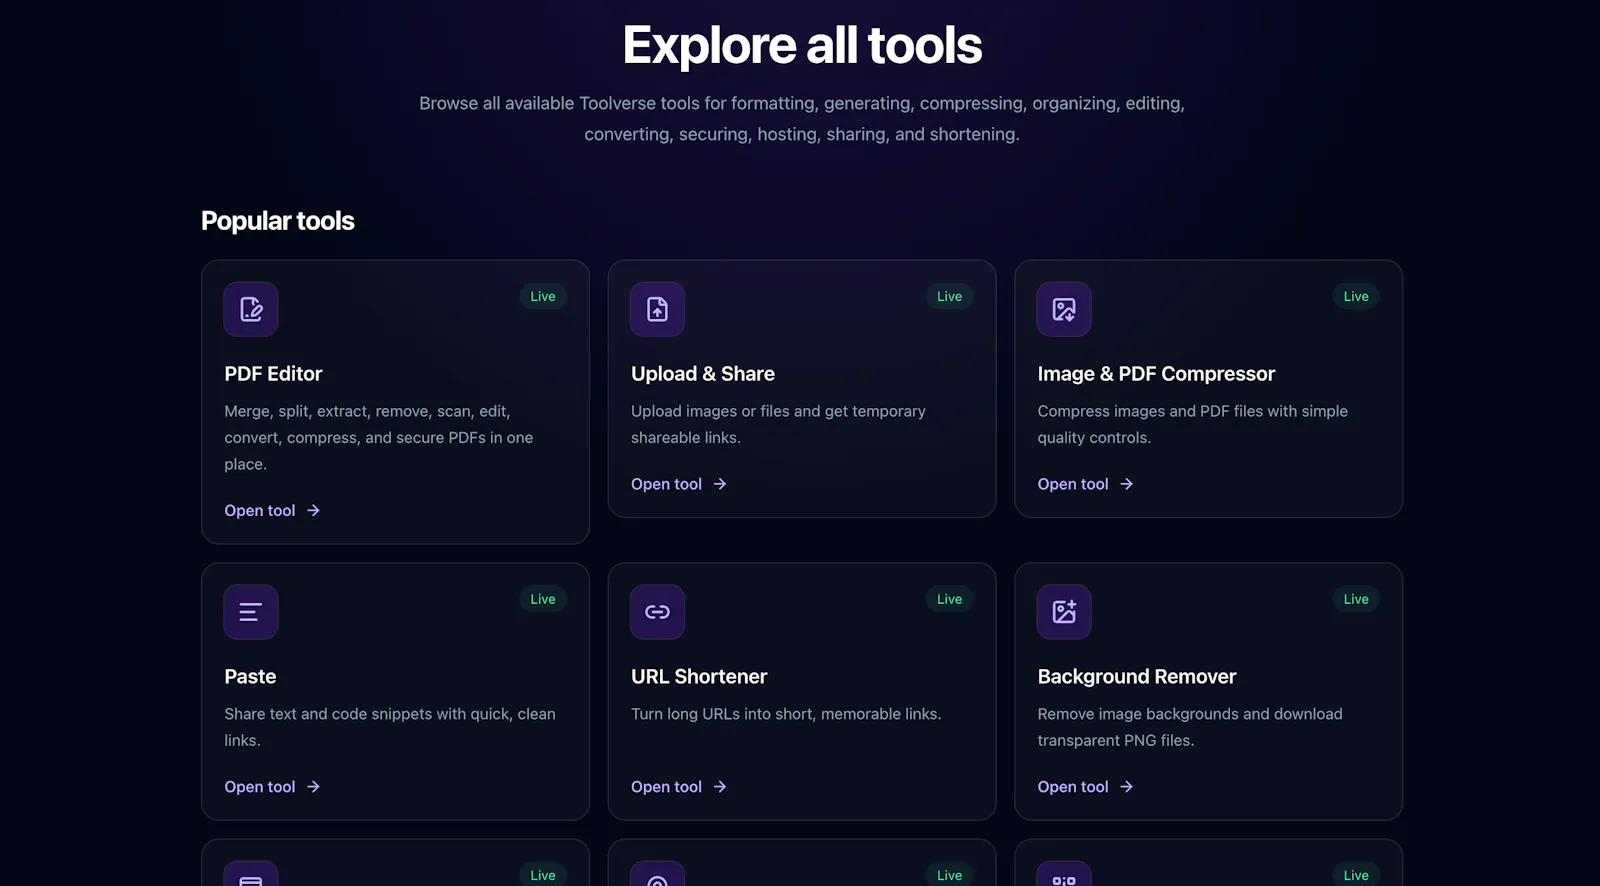The height and width of the screenshot is (886, 1600).
Task: Select the URL Shortener card title
Action: (699, 677)
